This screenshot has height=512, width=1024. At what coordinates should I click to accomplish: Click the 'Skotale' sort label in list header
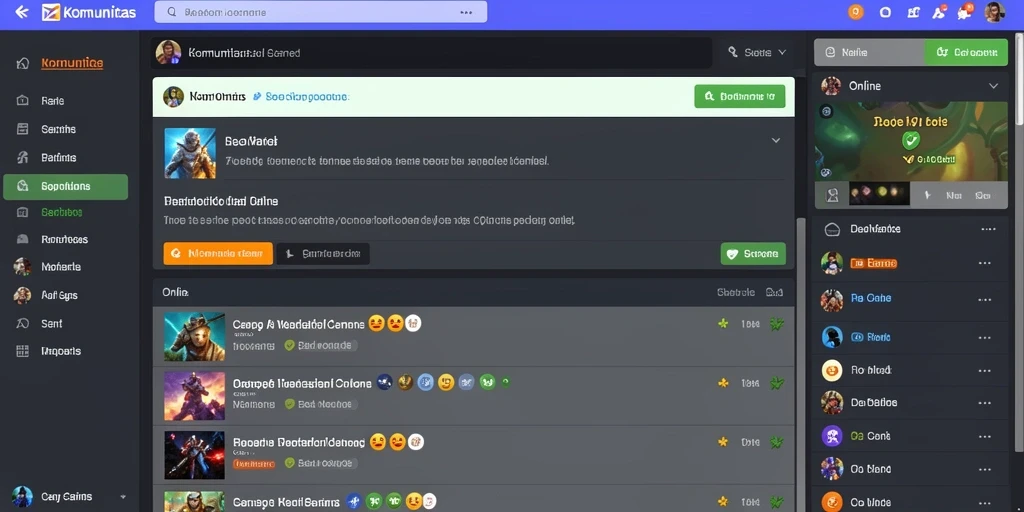735,293
